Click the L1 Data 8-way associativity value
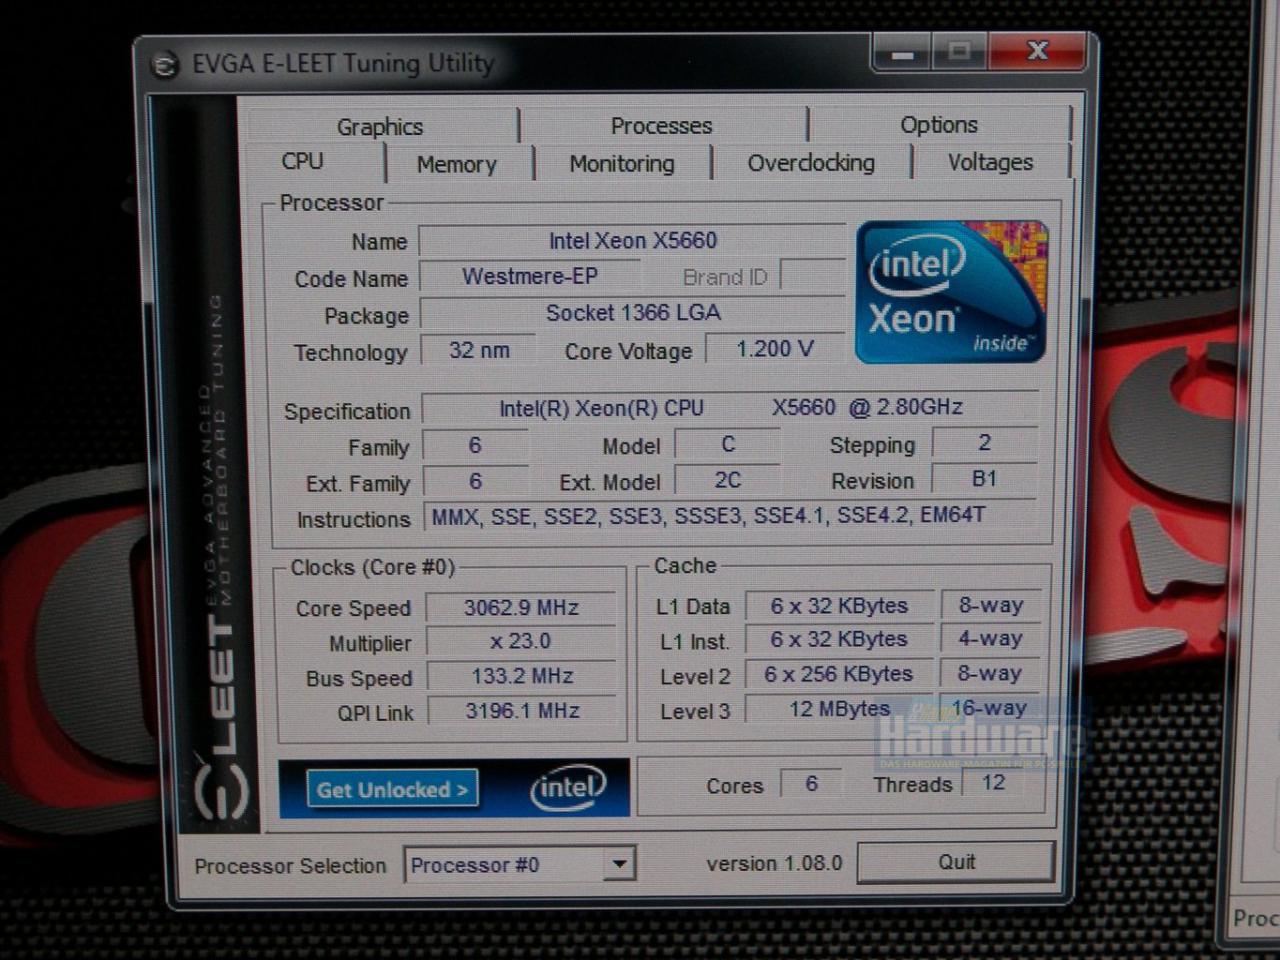This screenshot has width=1280, height=960. pyautogui.click(x=990, y=605)
